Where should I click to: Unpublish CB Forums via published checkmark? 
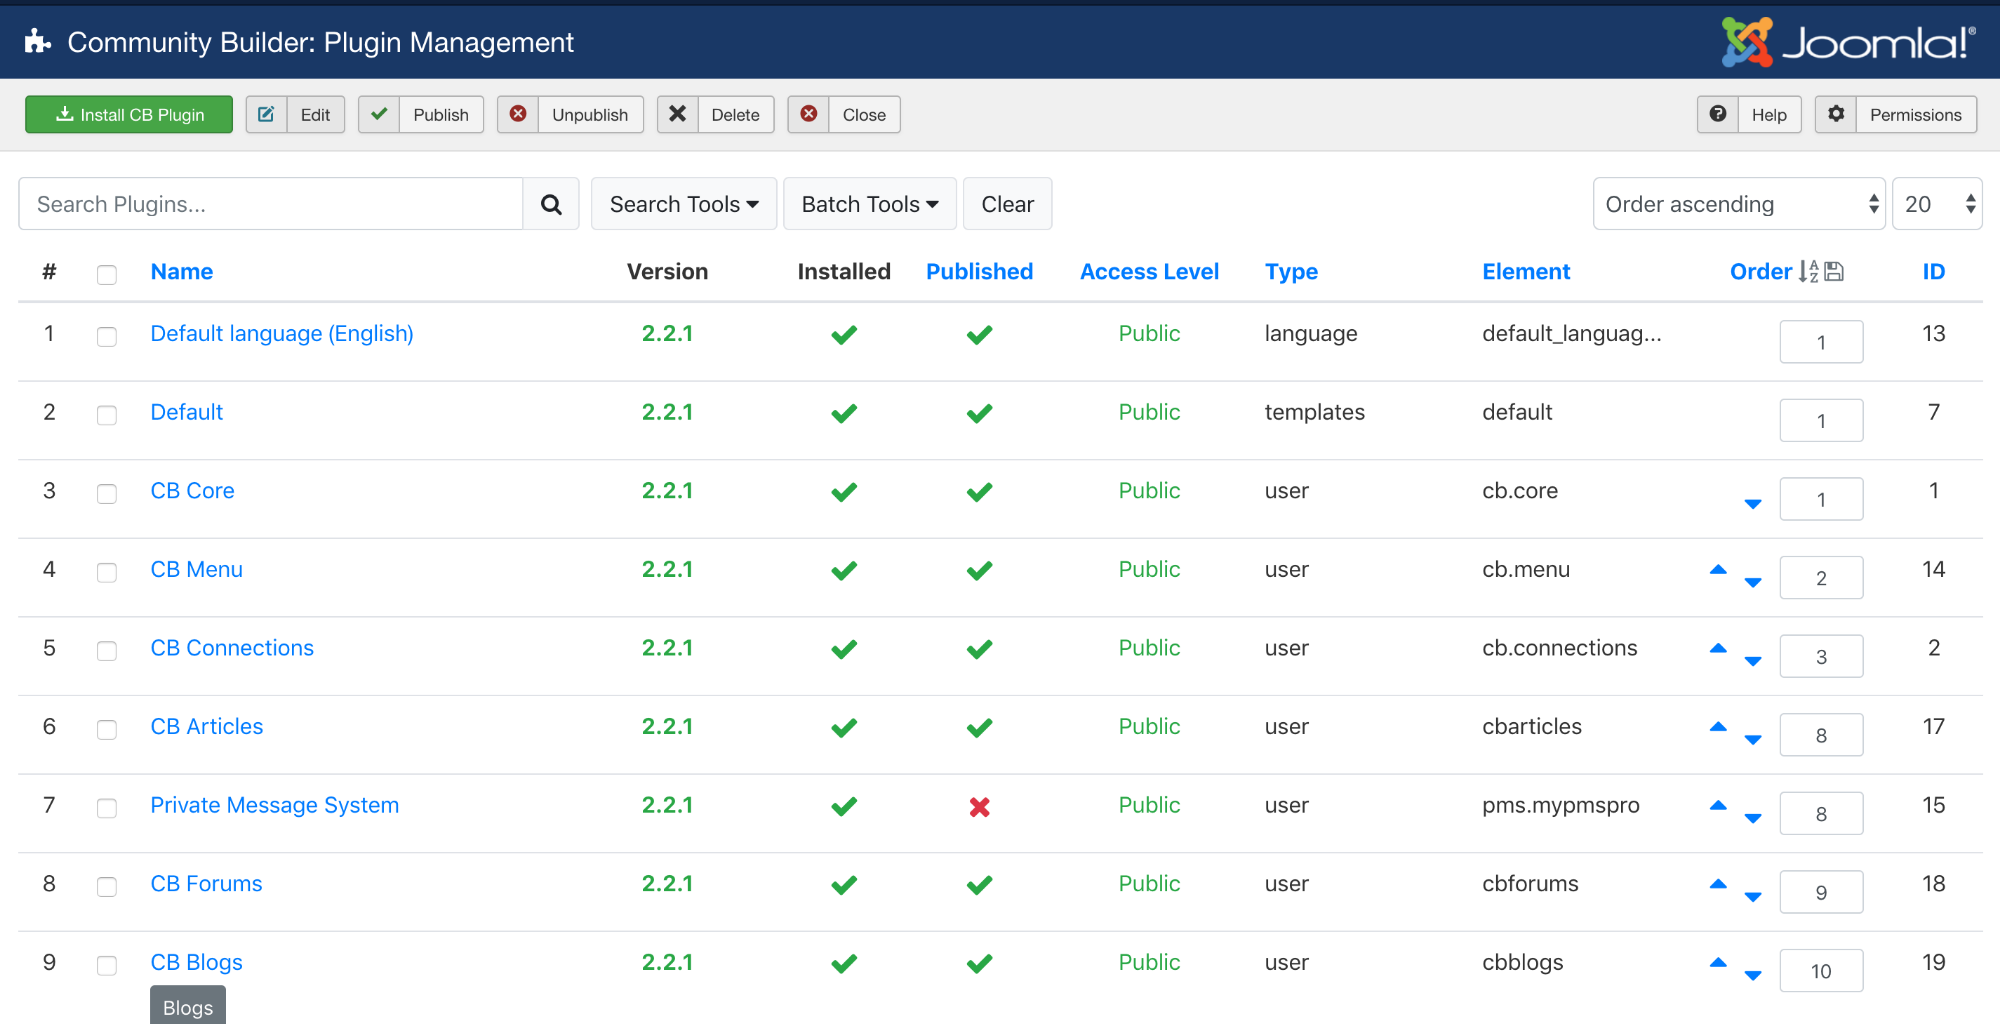(979, 885)
